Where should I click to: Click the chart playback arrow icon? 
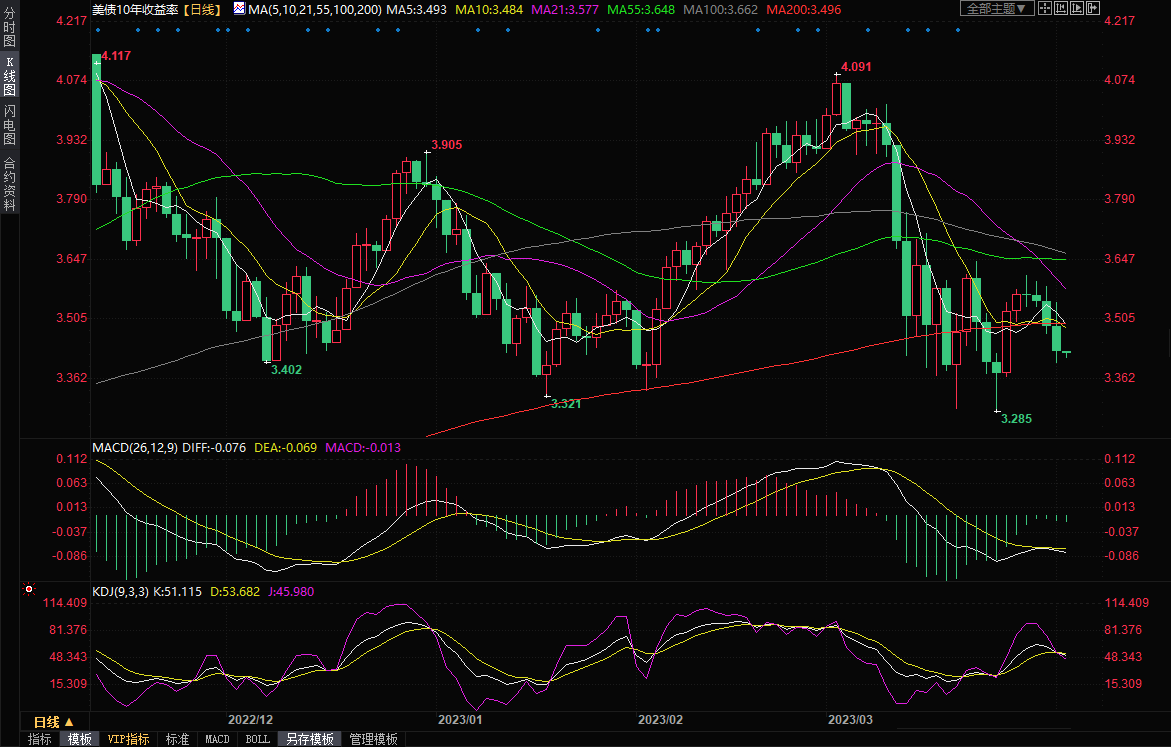coord(1078,8)
